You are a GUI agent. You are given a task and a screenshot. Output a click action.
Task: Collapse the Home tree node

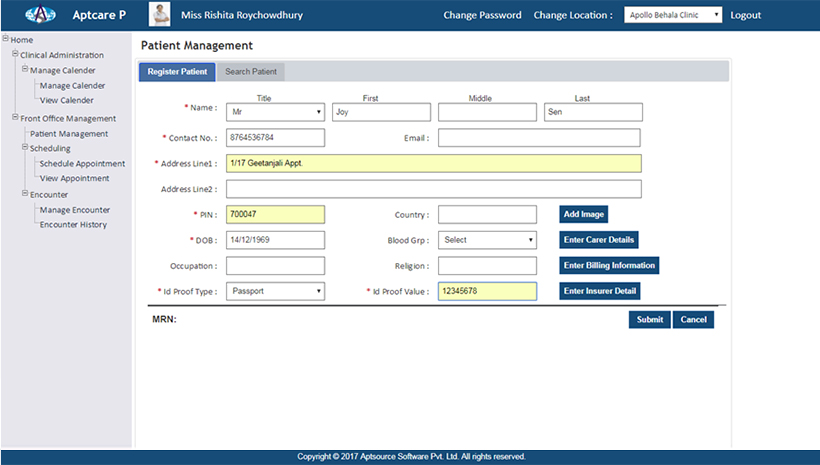[x=5, y=39]
